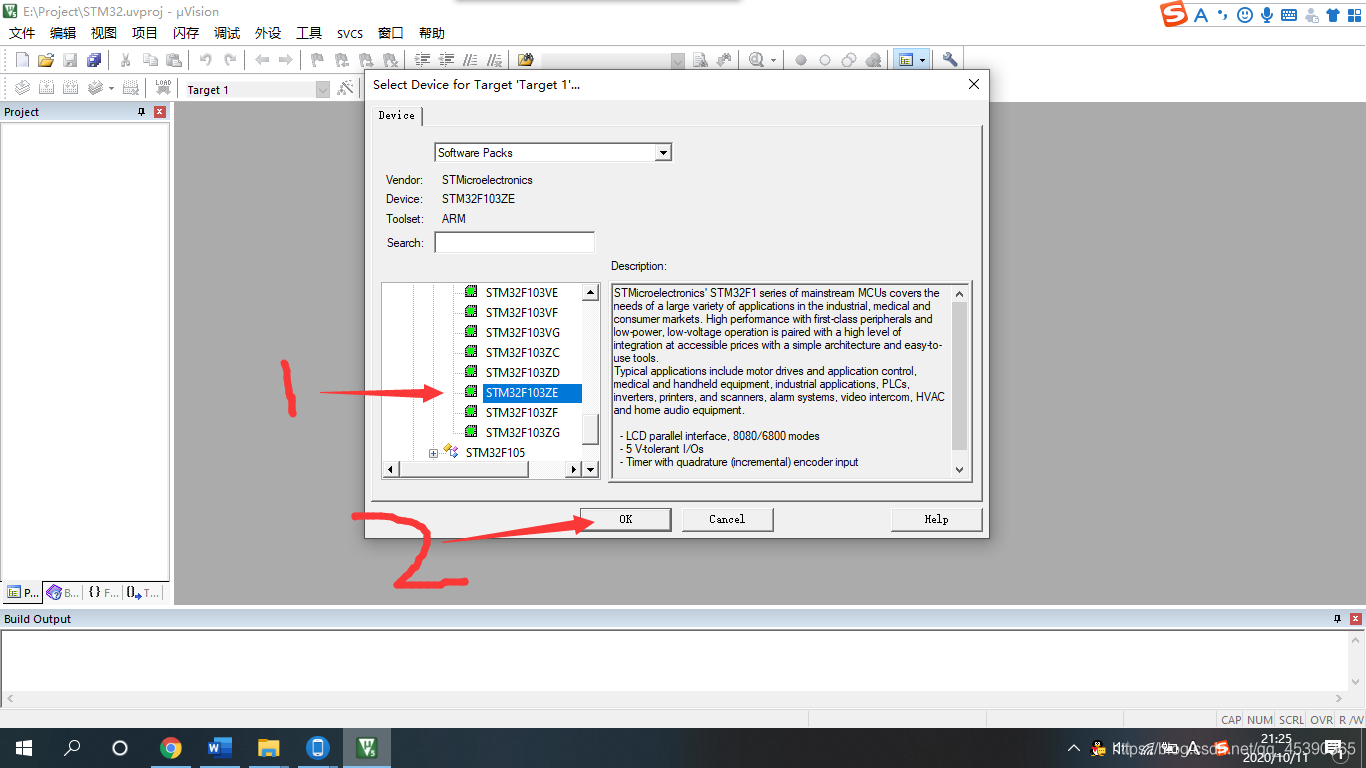The width and height of the screenshot is (1366, 768).
Task: Open the 工具 menu
Action: (309, 33)
